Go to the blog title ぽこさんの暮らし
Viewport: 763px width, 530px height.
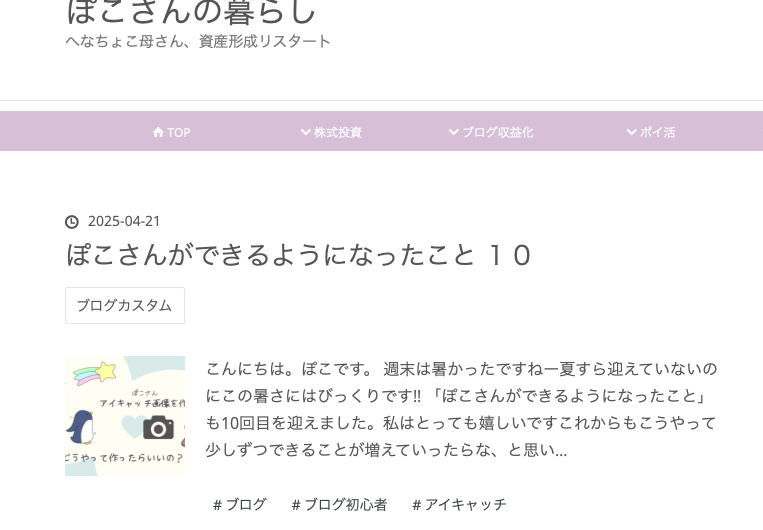tap(191, 12)
